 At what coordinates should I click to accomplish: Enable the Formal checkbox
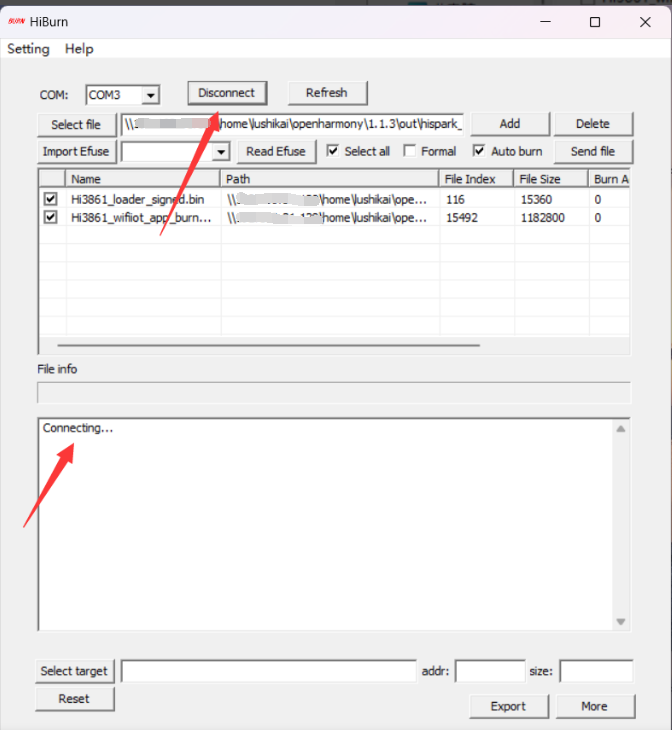pyautogui.click(x=410, y=151)
